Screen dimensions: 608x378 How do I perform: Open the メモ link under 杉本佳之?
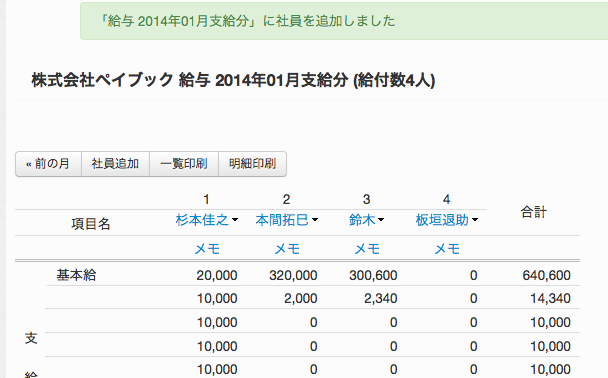click(207, 249)
